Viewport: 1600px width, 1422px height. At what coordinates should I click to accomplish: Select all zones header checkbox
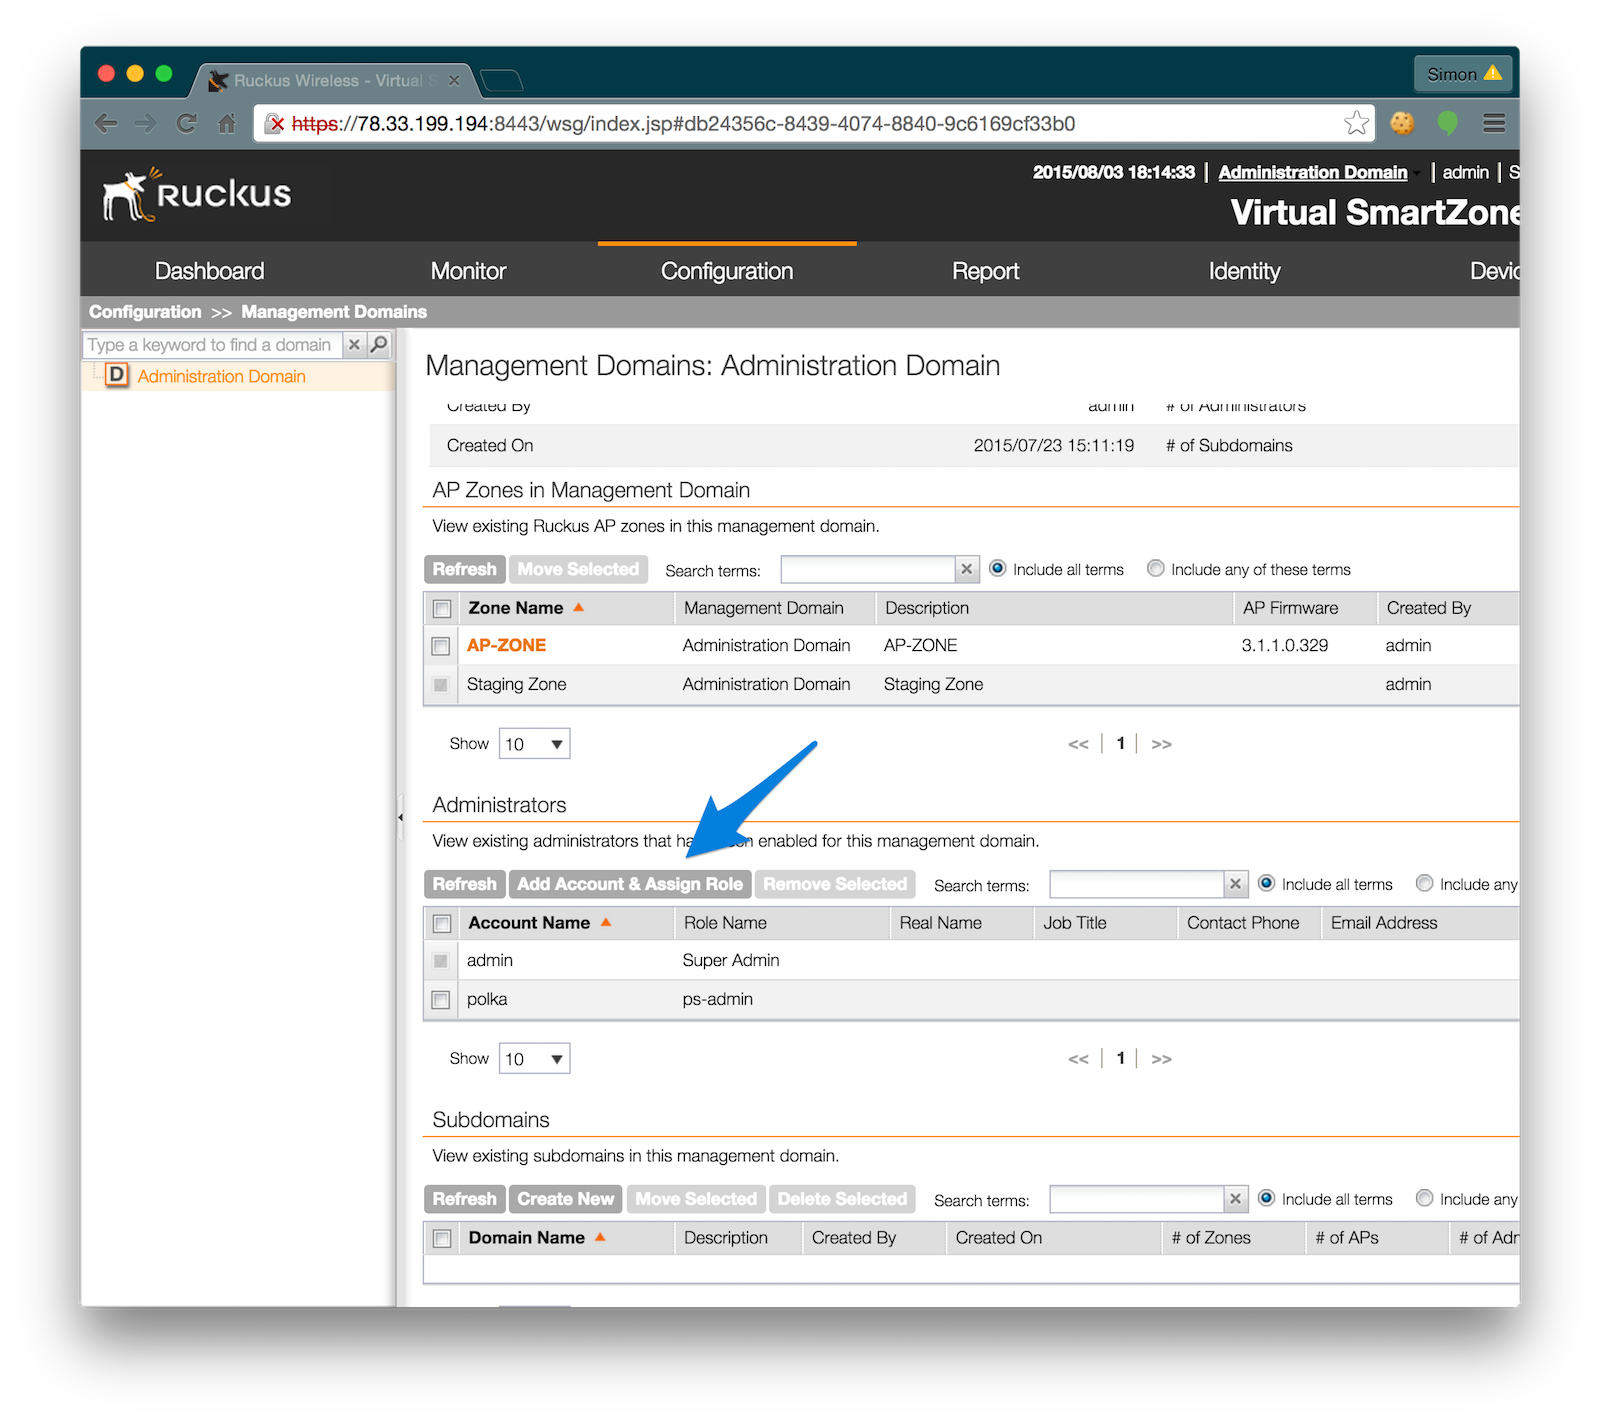pyautogui.click(x=441, y=608)
